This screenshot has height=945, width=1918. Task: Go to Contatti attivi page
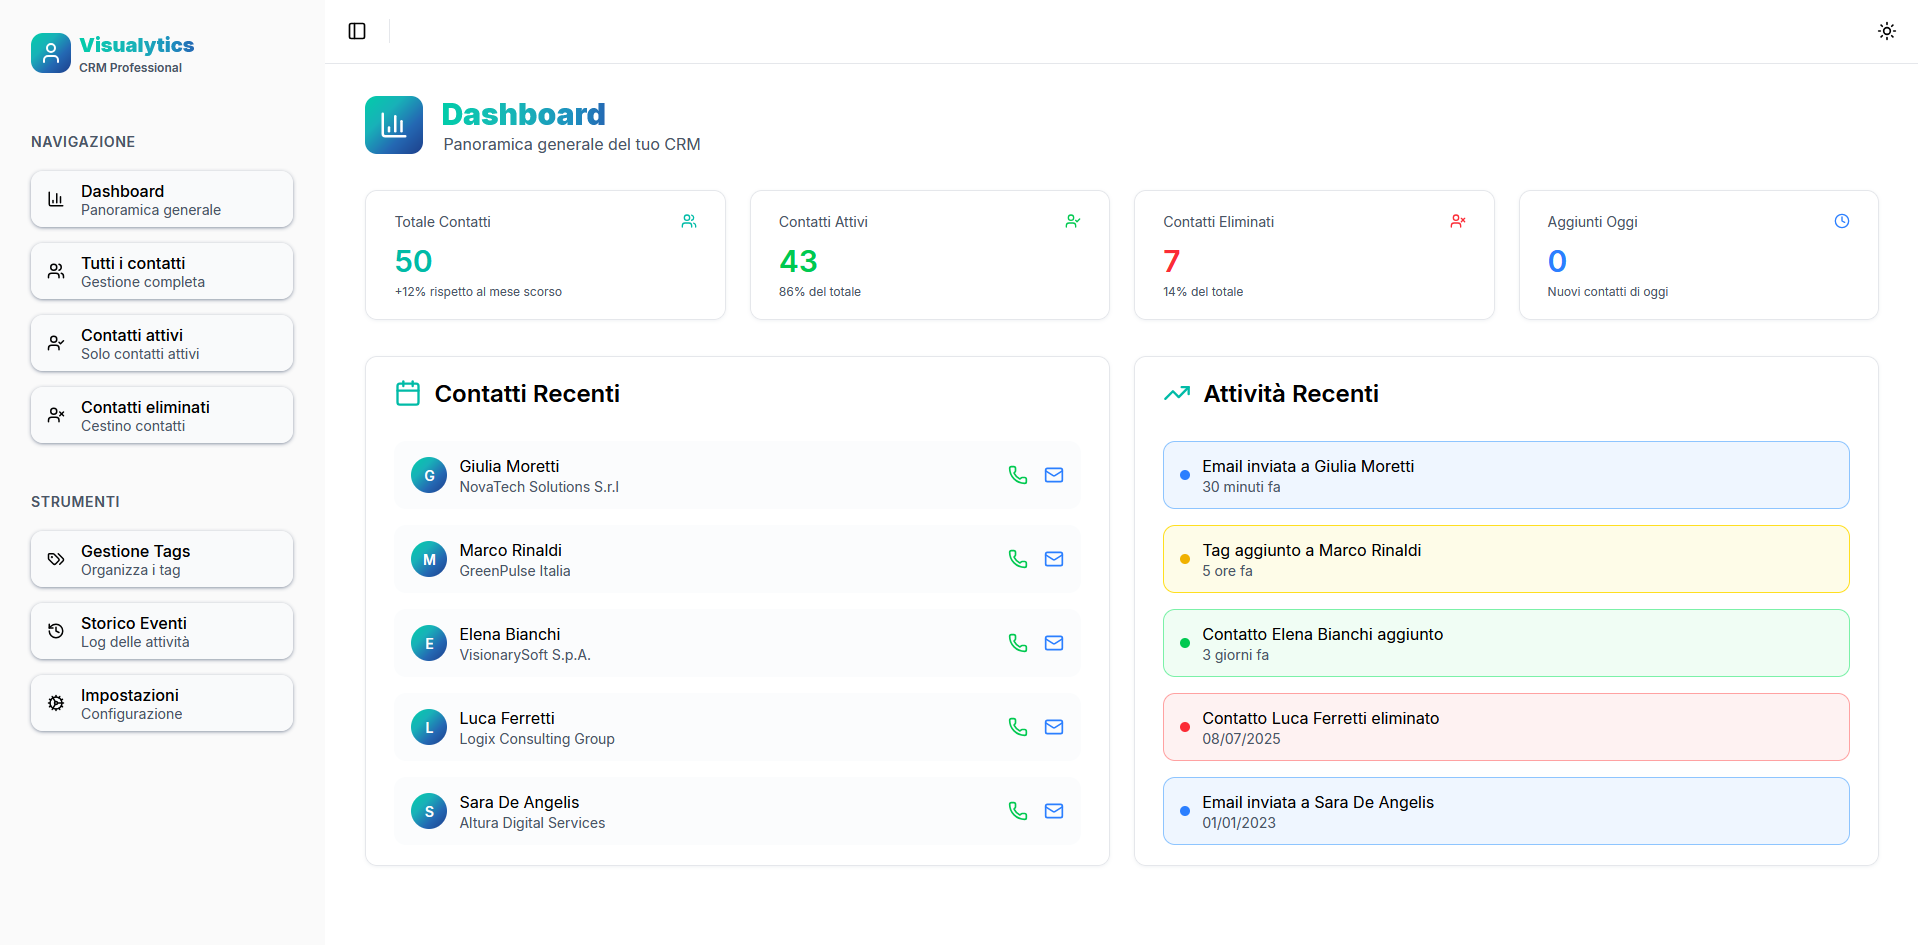coord(162,343)
